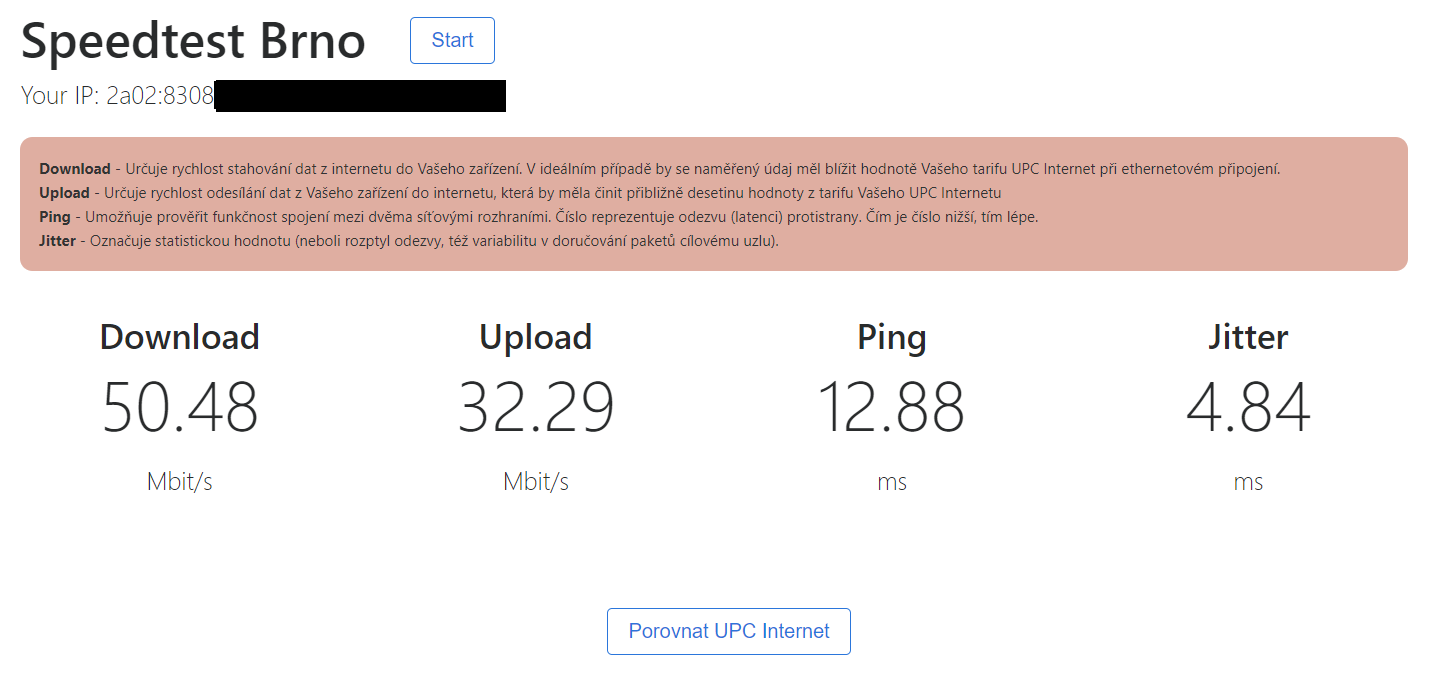
Task: Select the 32.29 upload speed value
Action: click(536, 407)
